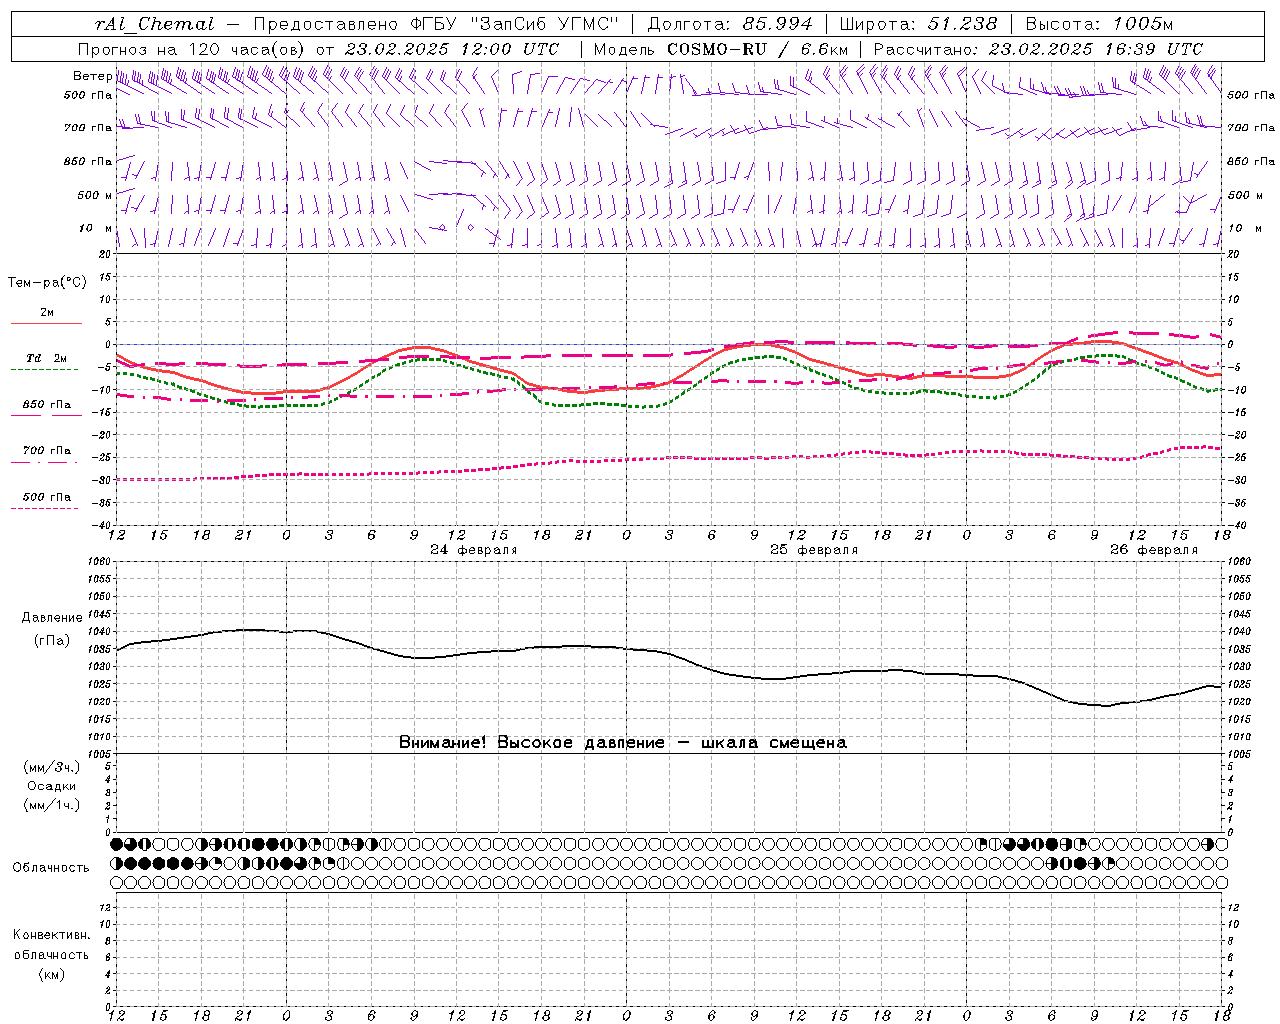This screenshot has width=1280, height=1024.
Task: Click the Рассчитано: 23.02.2025 16:39 UTC text
Action: 1038,49
